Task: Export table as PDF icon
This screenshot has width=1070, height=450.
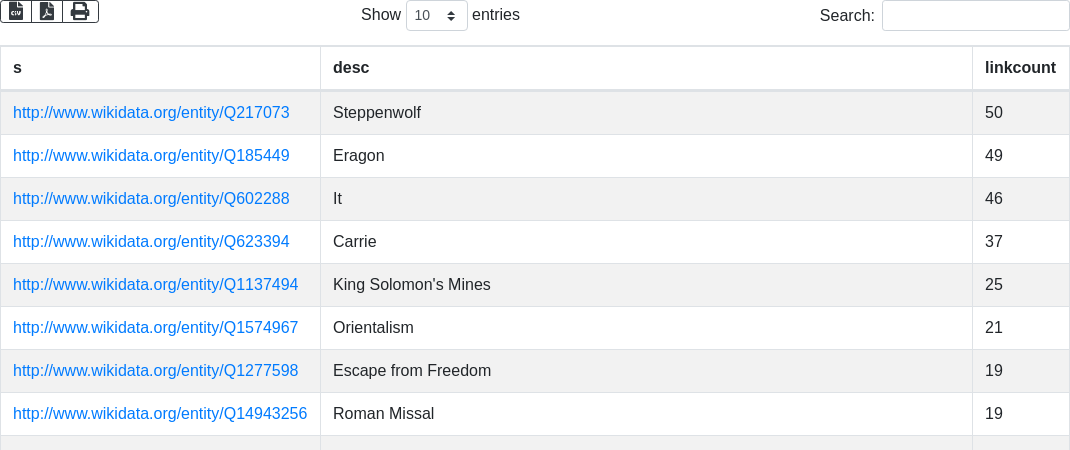Action: [47, 12]
